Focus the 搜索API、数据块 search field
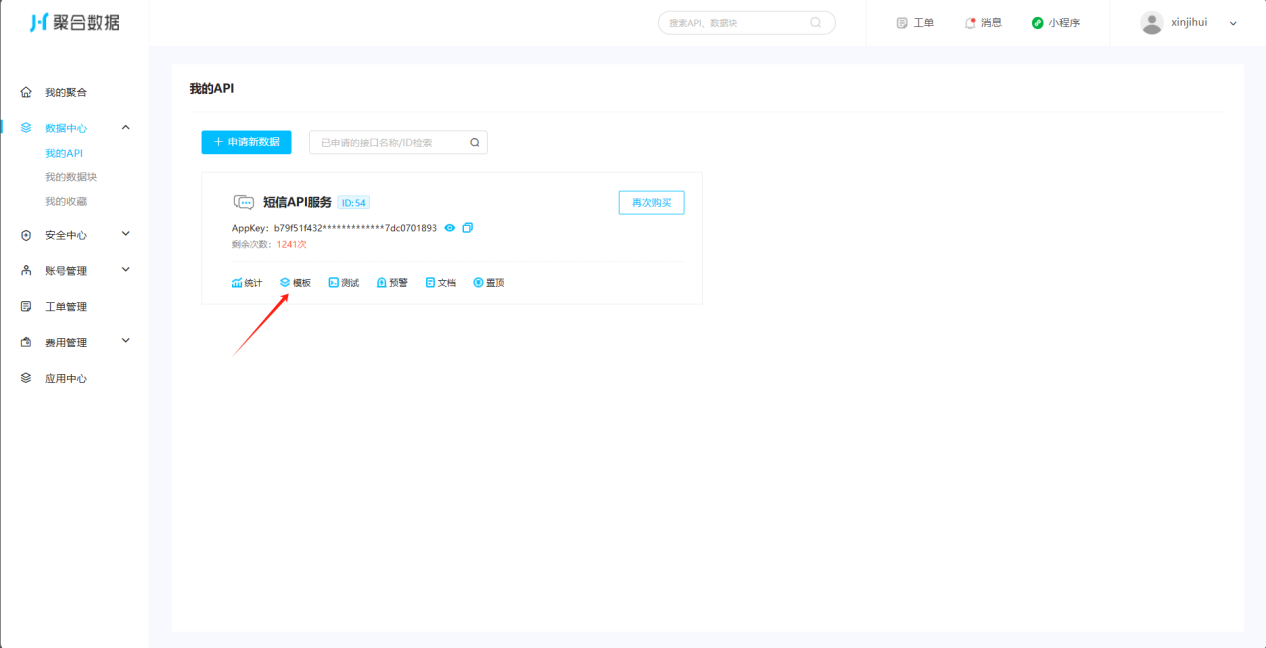The image size is (1266, 648). click(747, 23)
